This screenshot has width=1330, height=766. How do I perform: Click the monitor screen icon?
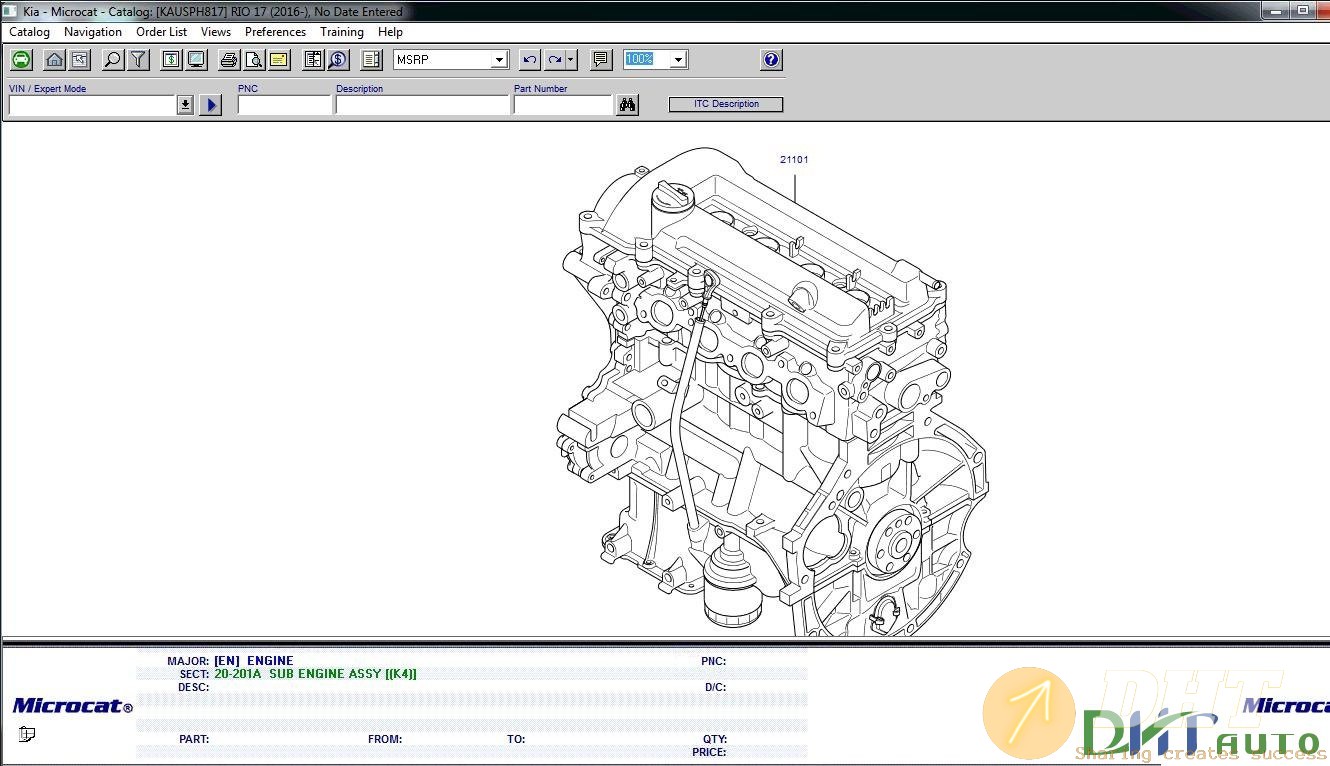click(x=196, y=60)
